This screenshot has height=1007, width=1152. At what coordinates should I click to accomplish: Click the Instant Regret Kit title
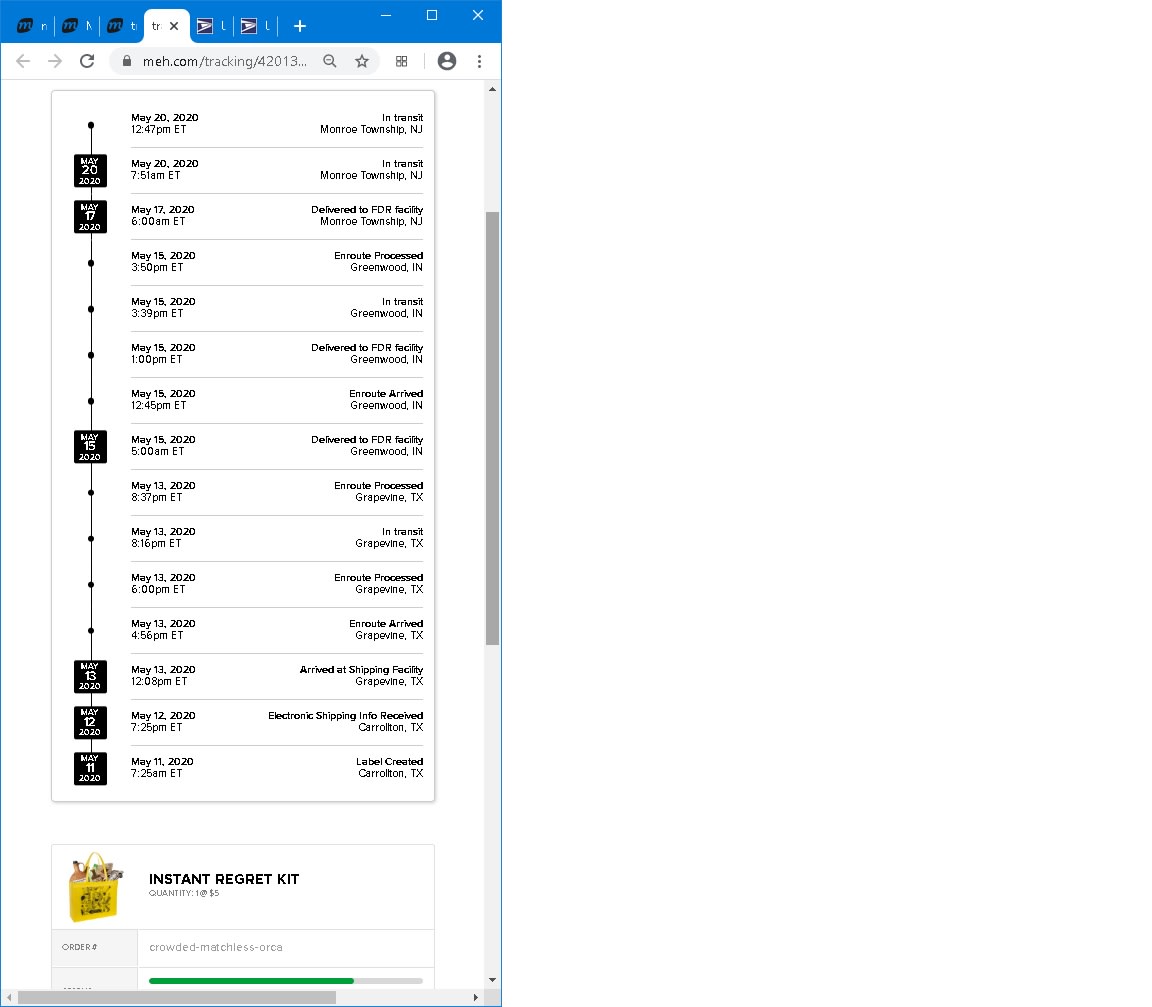[x=224, y=879]
